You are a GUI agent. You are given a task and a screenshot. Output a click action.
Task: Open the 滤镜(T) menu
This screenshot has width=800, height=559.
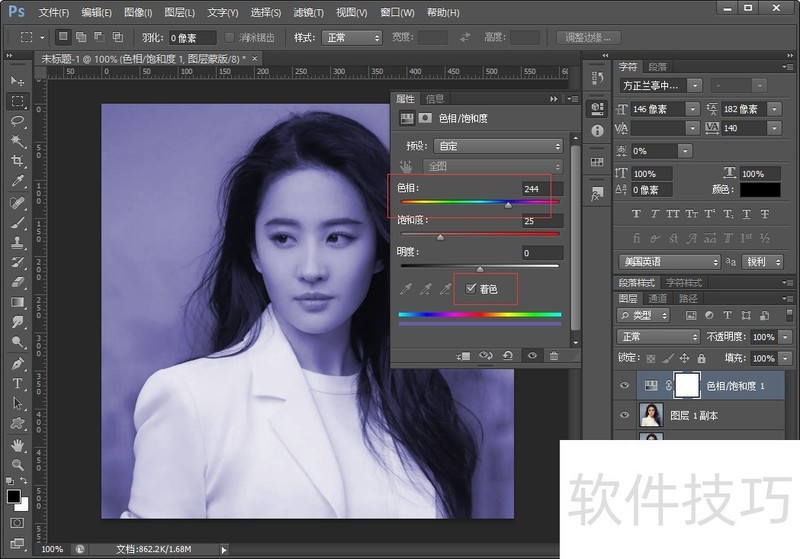point(308,12)
